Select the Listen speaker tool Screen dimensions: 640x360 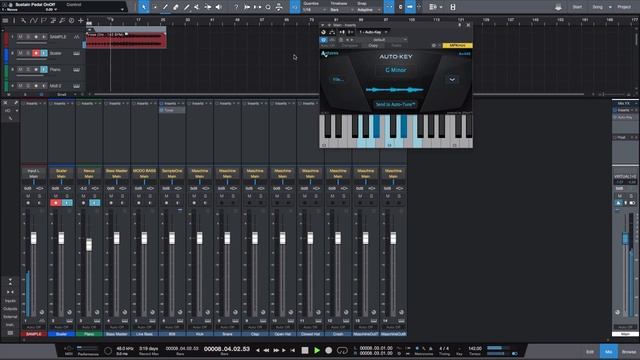(219, 7)
